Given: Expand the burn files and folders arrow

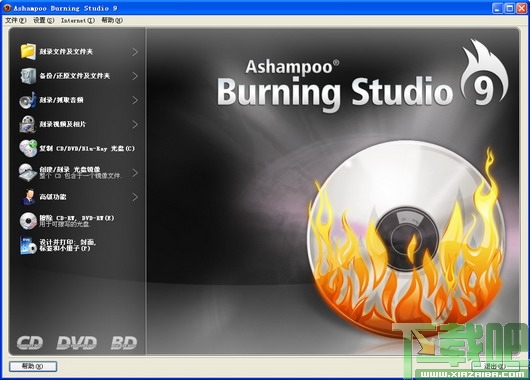Looking at the screenshot, I should point(135,52).
